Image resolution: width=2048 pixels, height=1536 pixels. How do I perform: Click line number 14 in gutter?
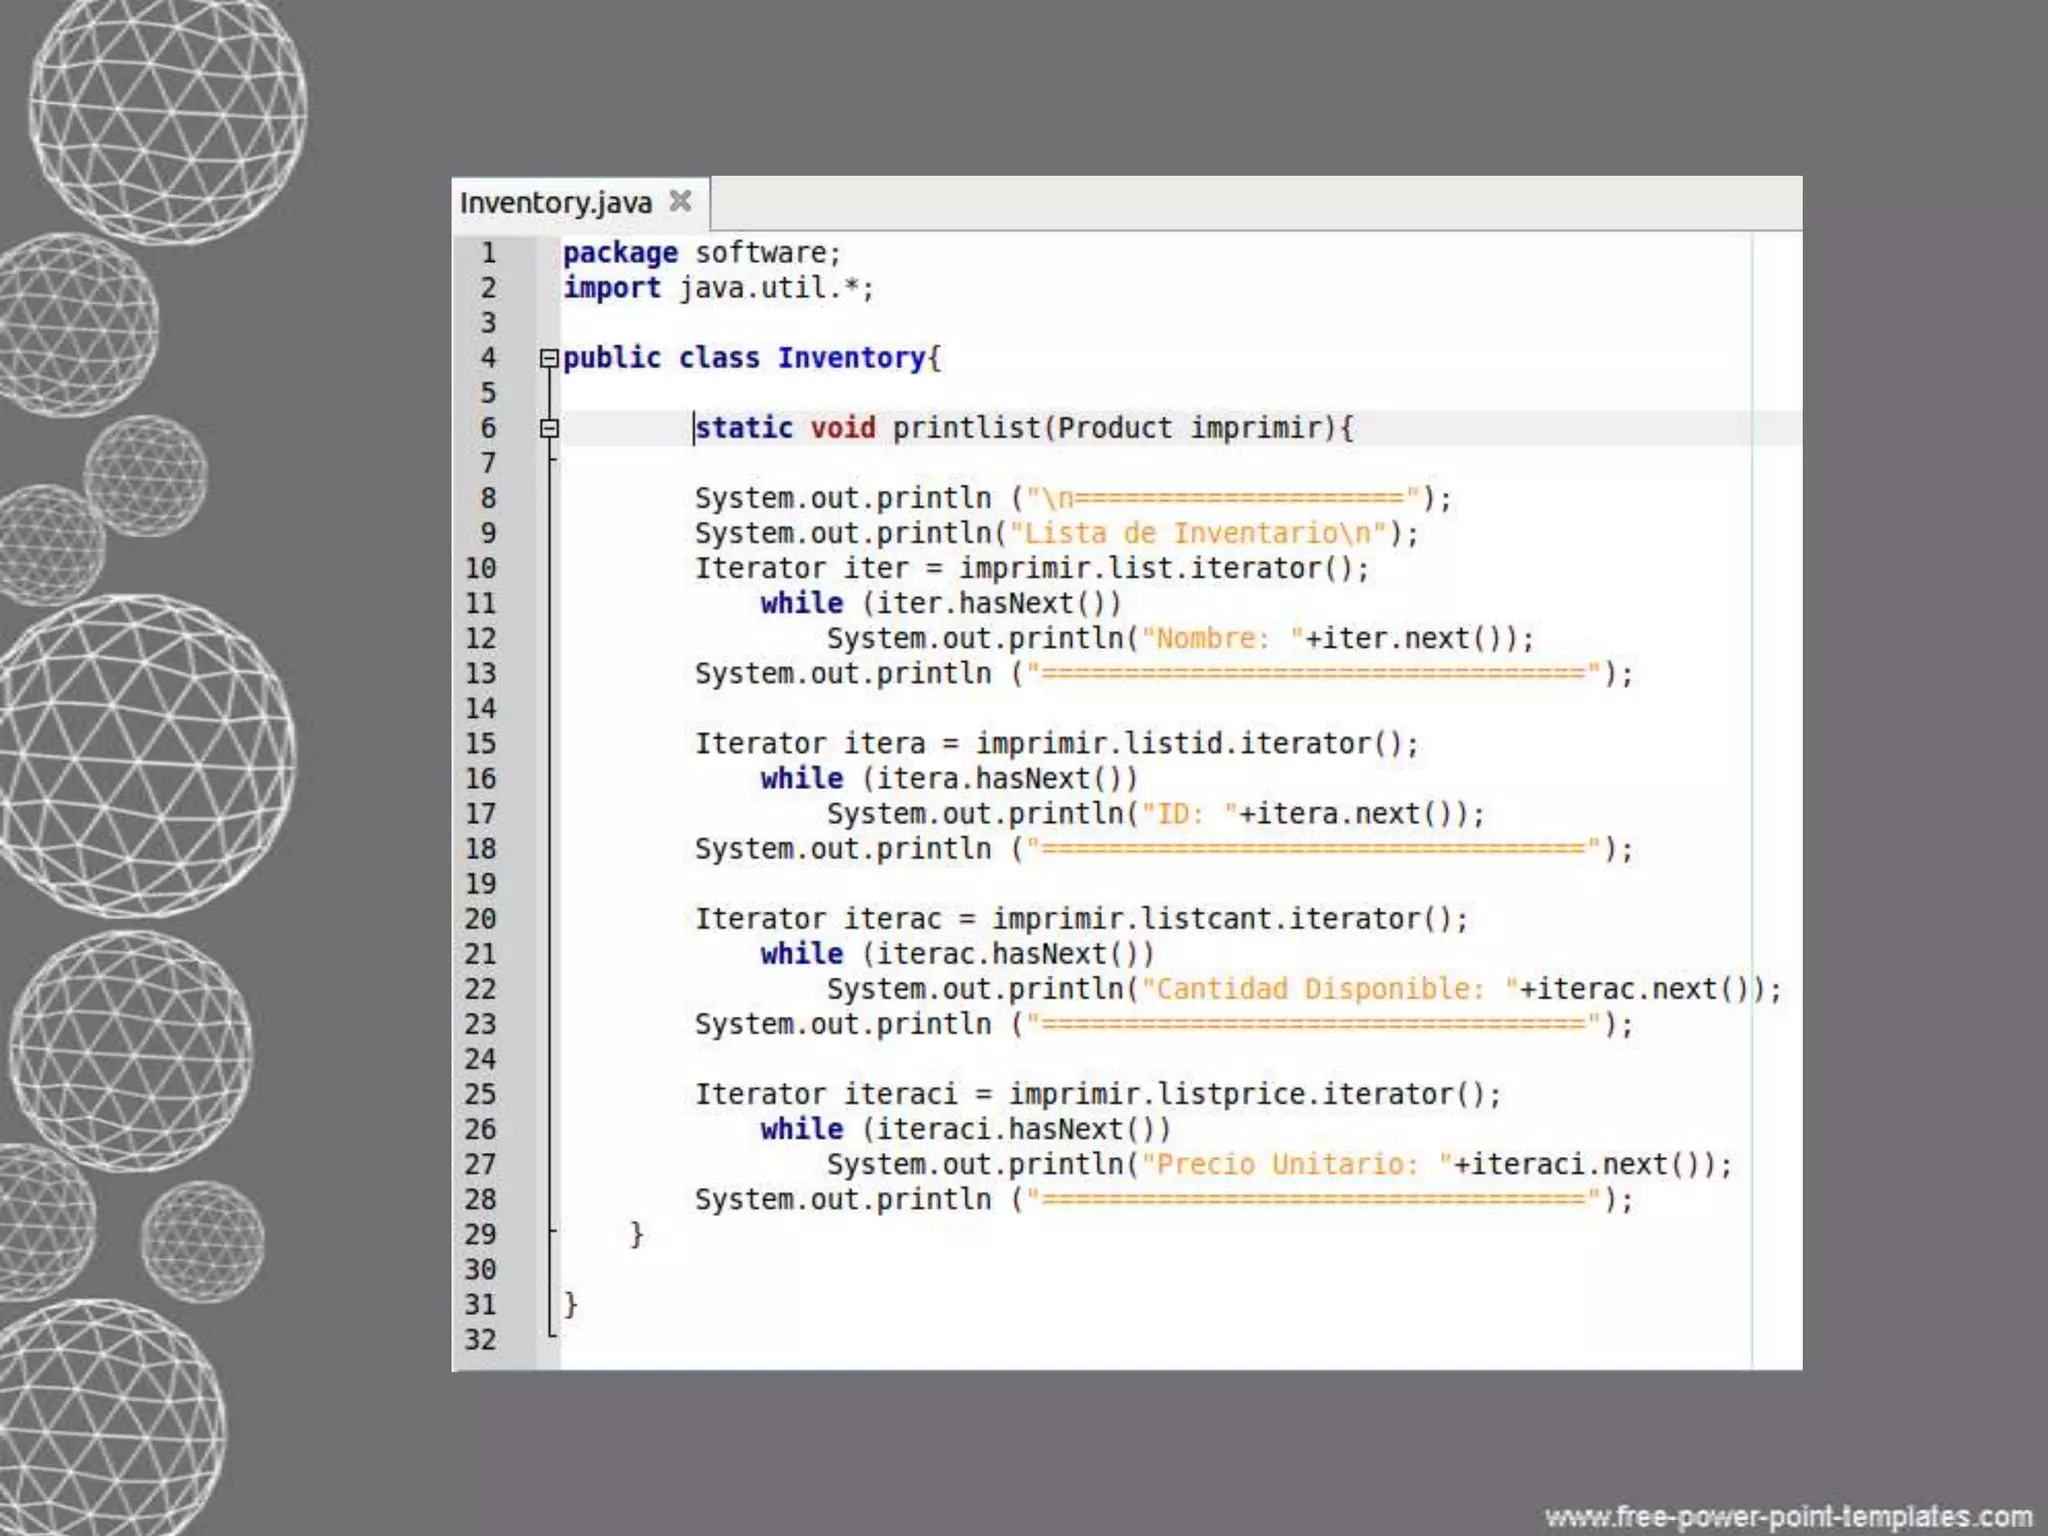point(480,708)
